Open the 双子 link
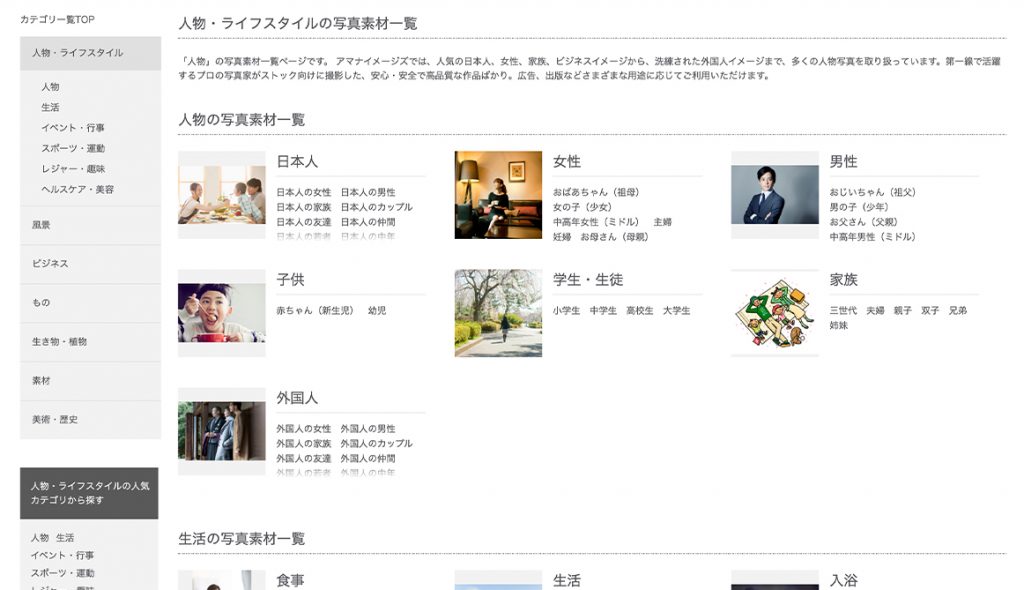 click(930, 310)
